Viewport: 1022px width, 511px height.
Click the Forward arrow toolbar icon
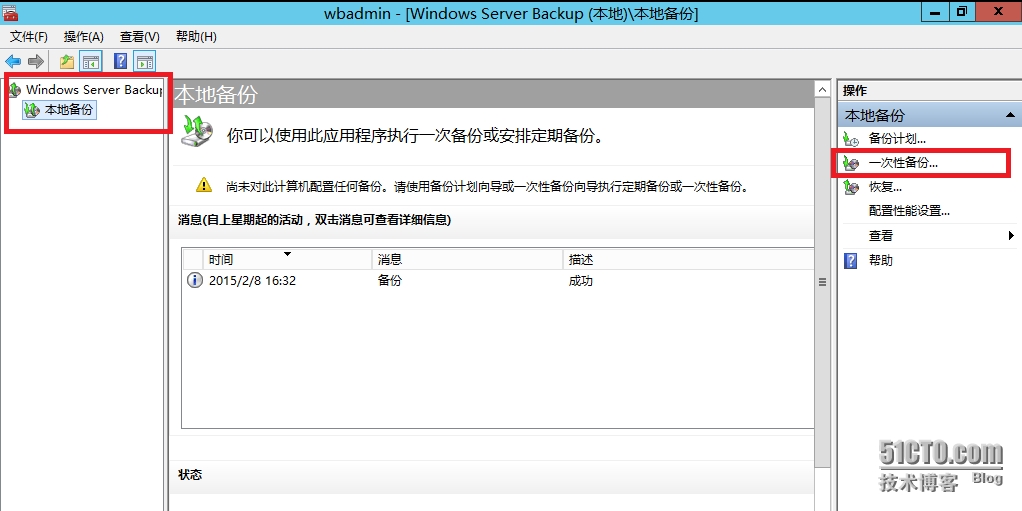tap(36, 62)
